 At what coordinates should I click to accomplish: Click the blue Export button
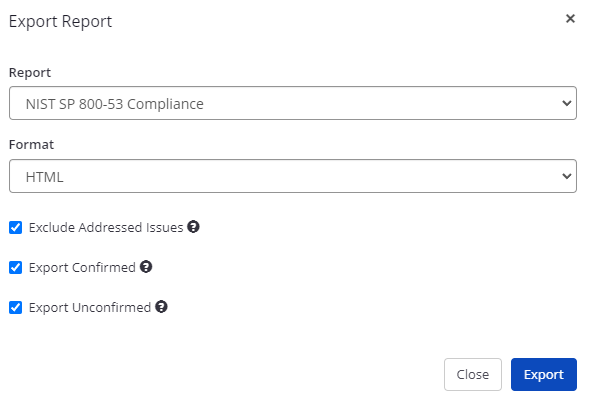click(544, 375)
